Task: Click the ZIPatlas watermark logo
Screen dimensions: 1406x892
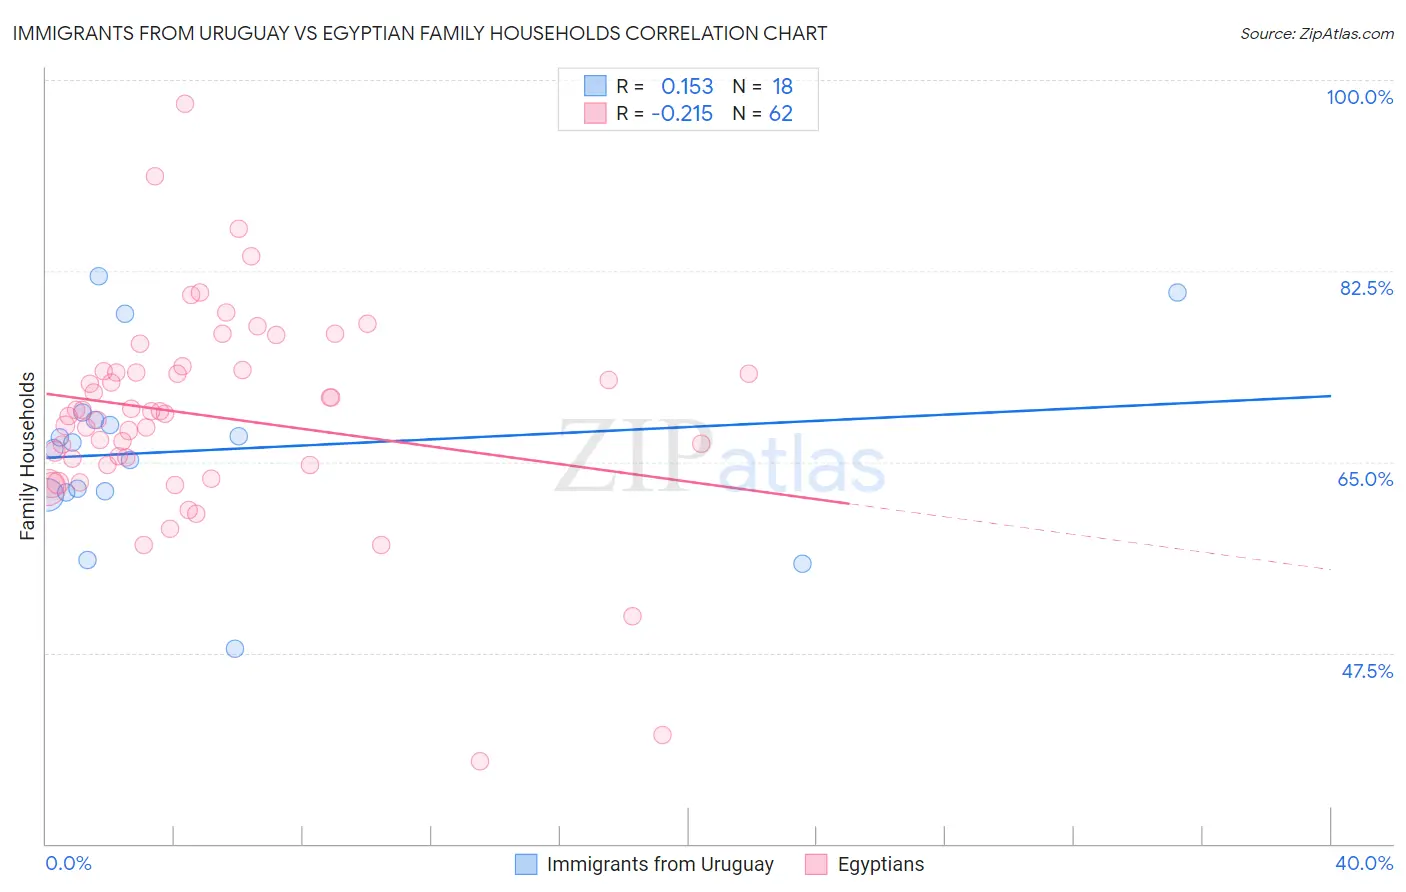Action: [720, 458]
